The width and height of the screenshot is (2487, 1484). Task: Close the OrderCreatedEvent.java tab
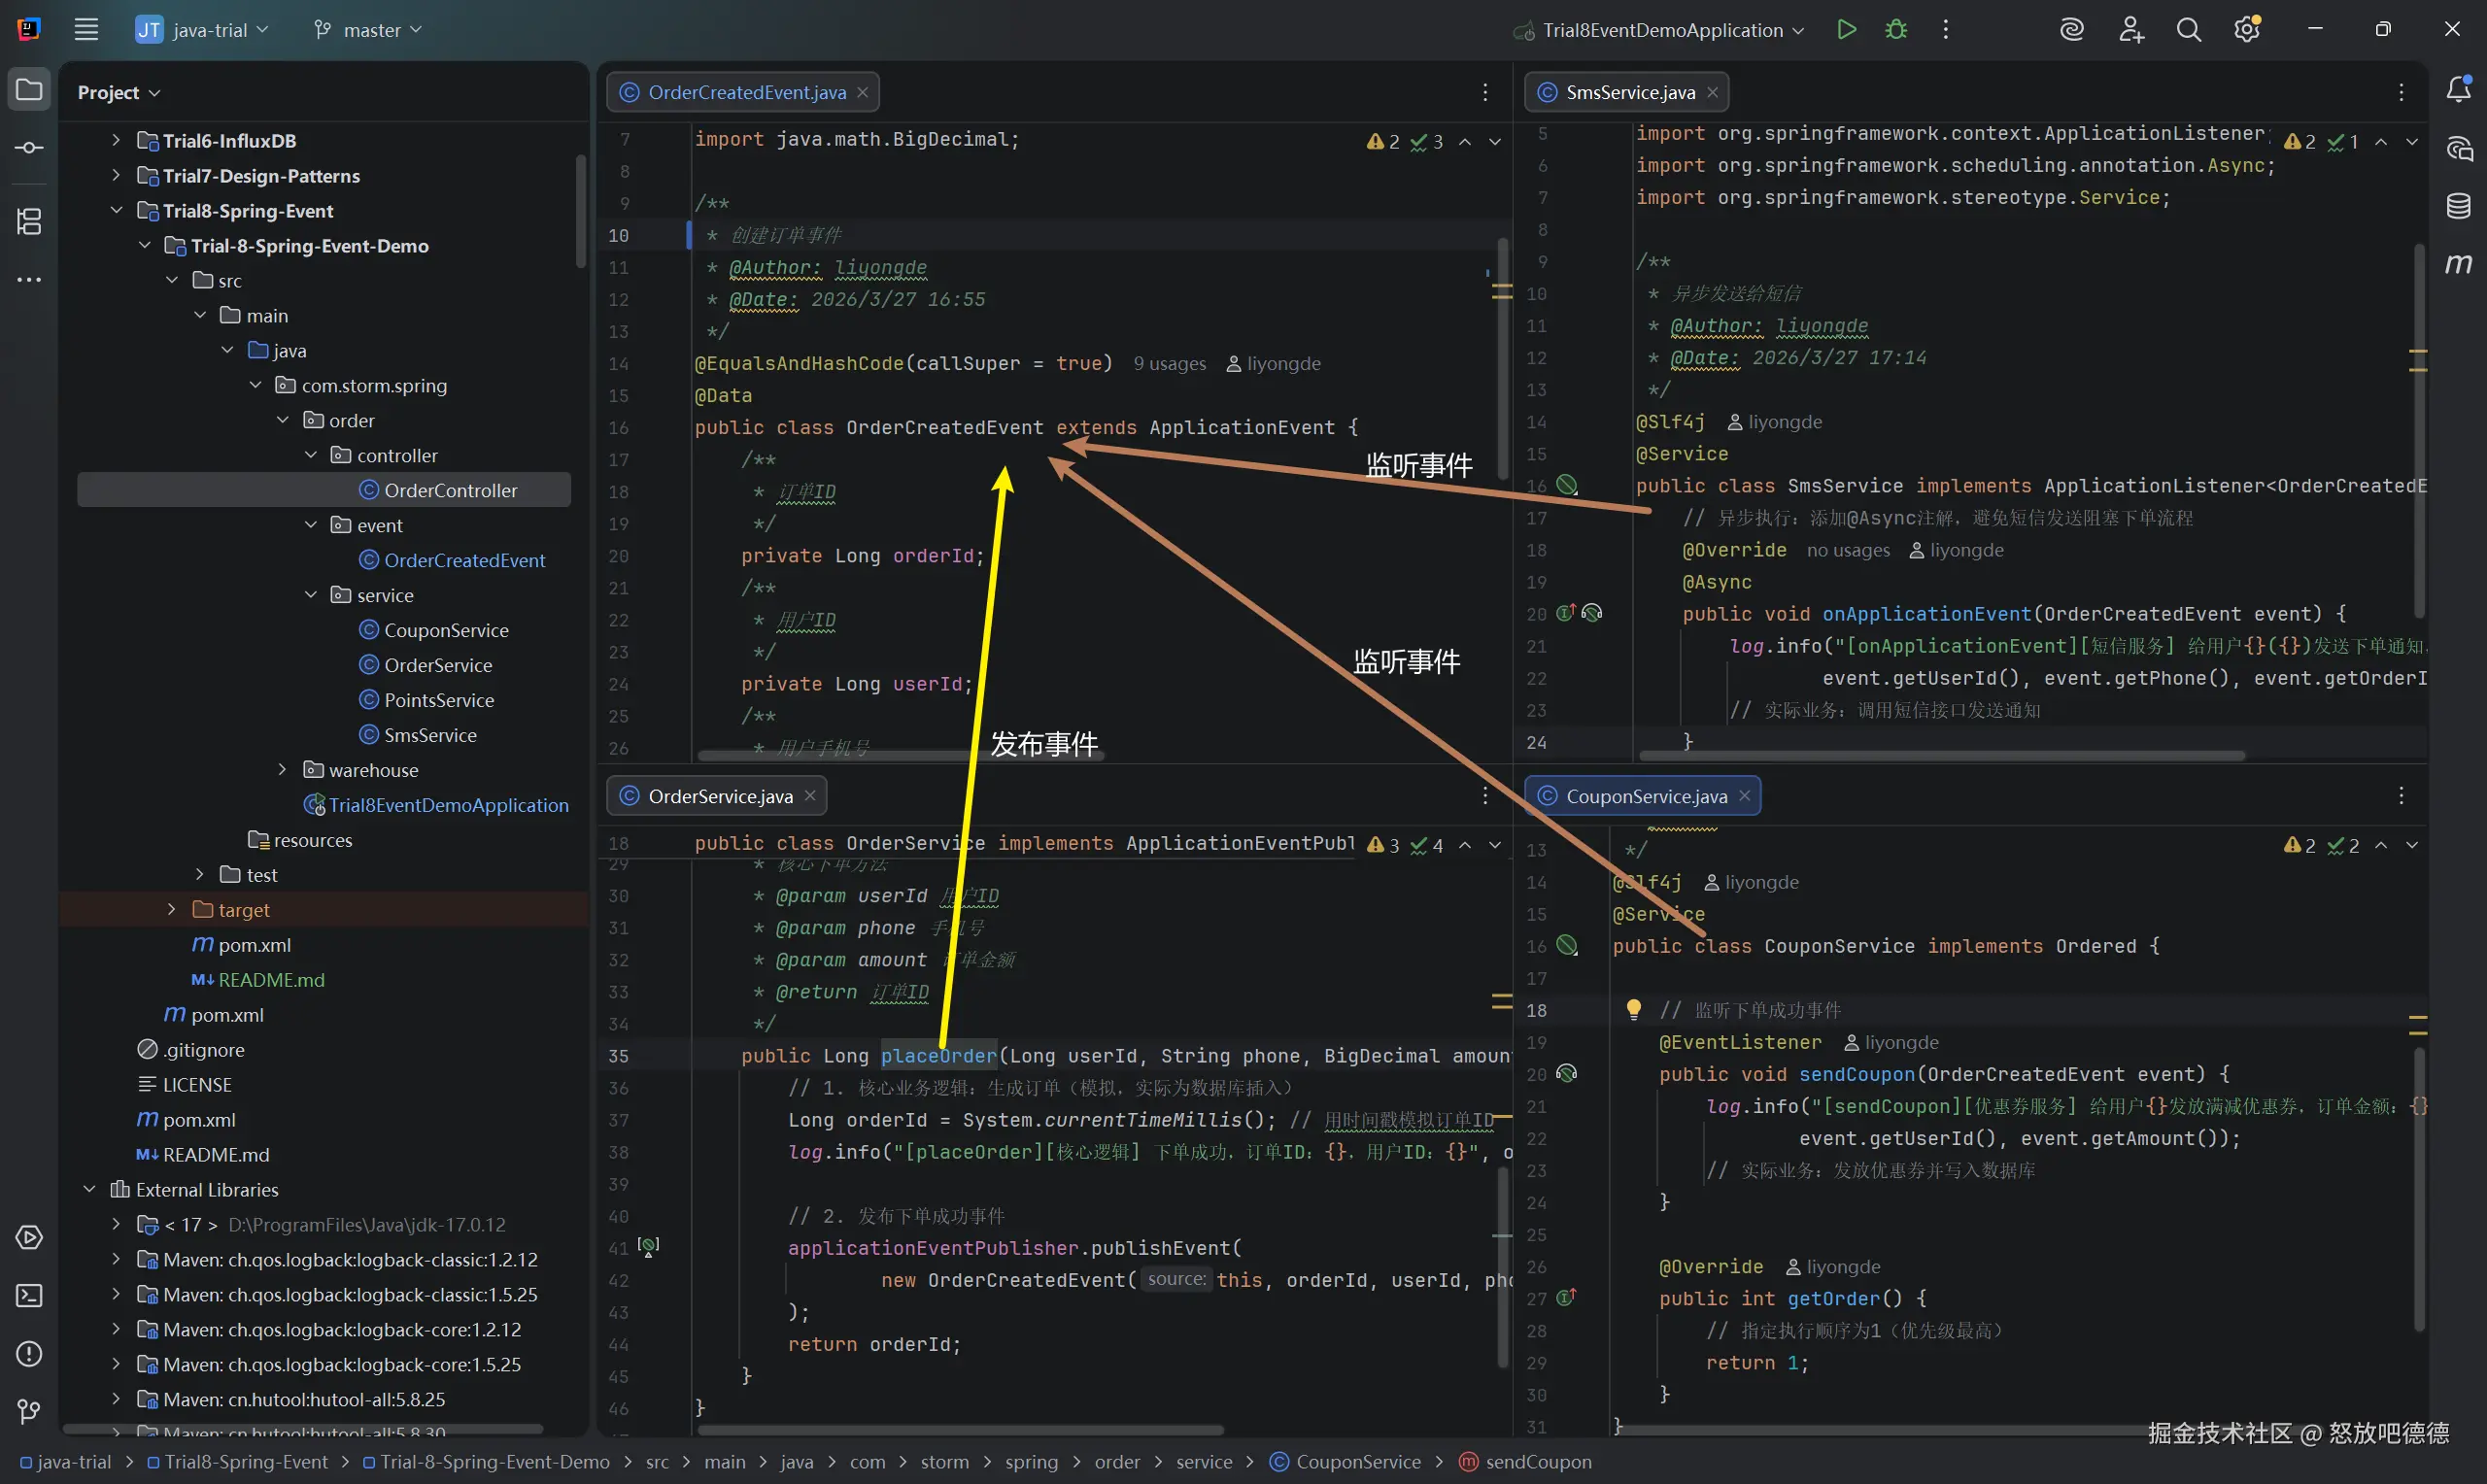[862, 92]
